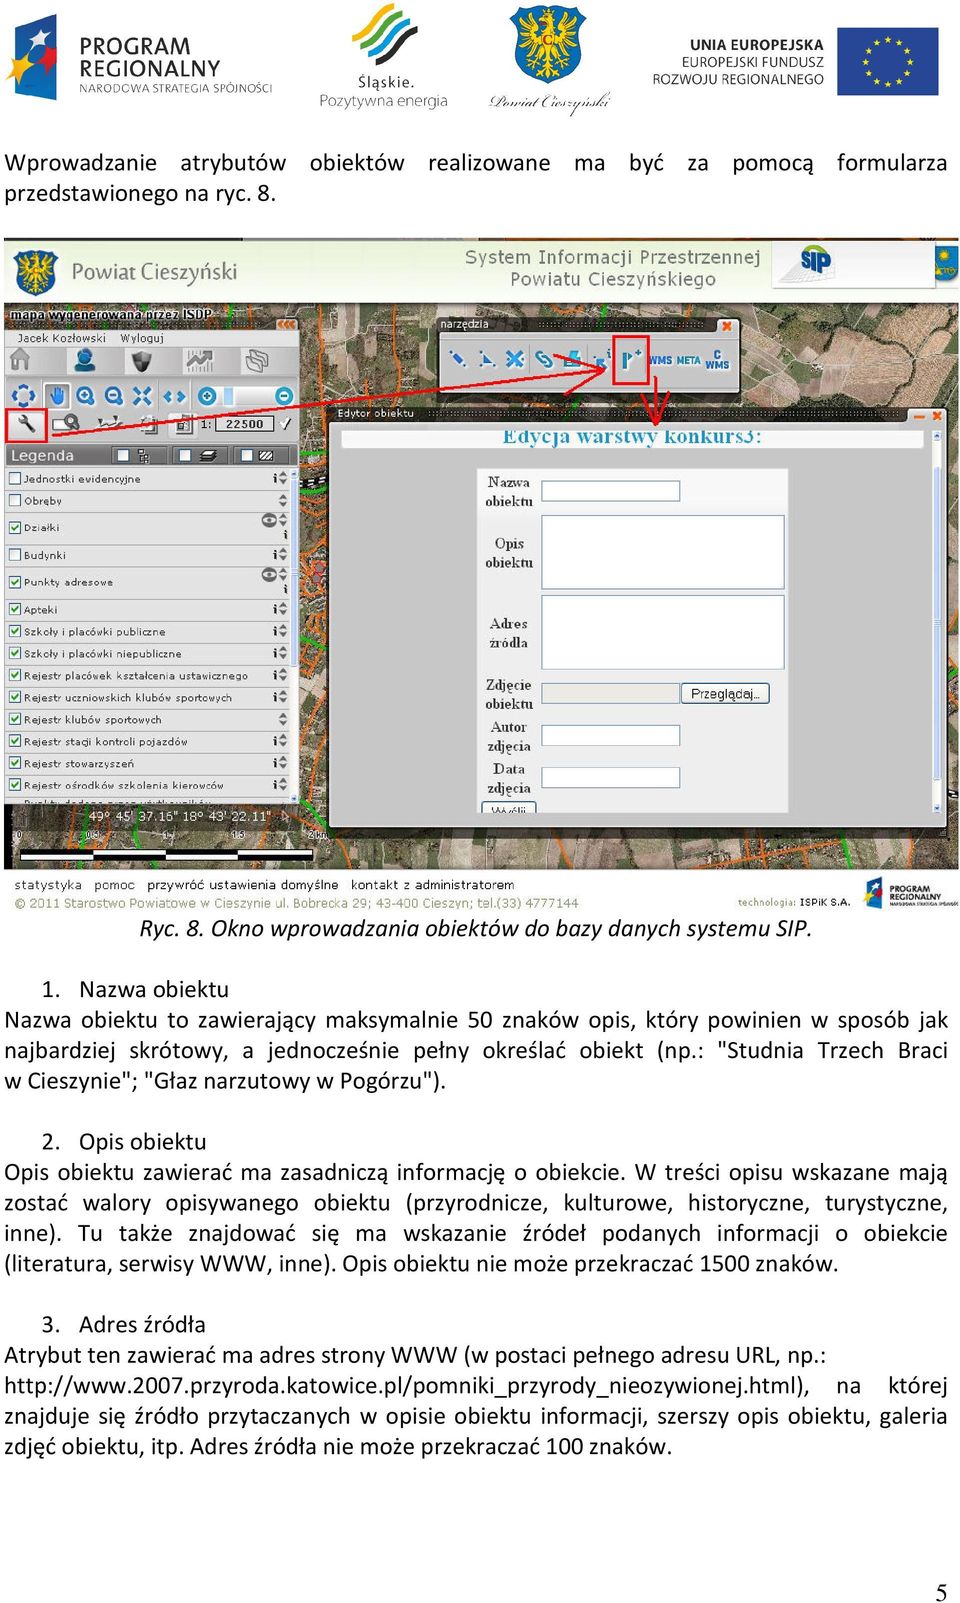Screen dimensions: 960x1603
Task: Uncheck Rejestr klubów sportowych layer
Action: pos(15,719)
